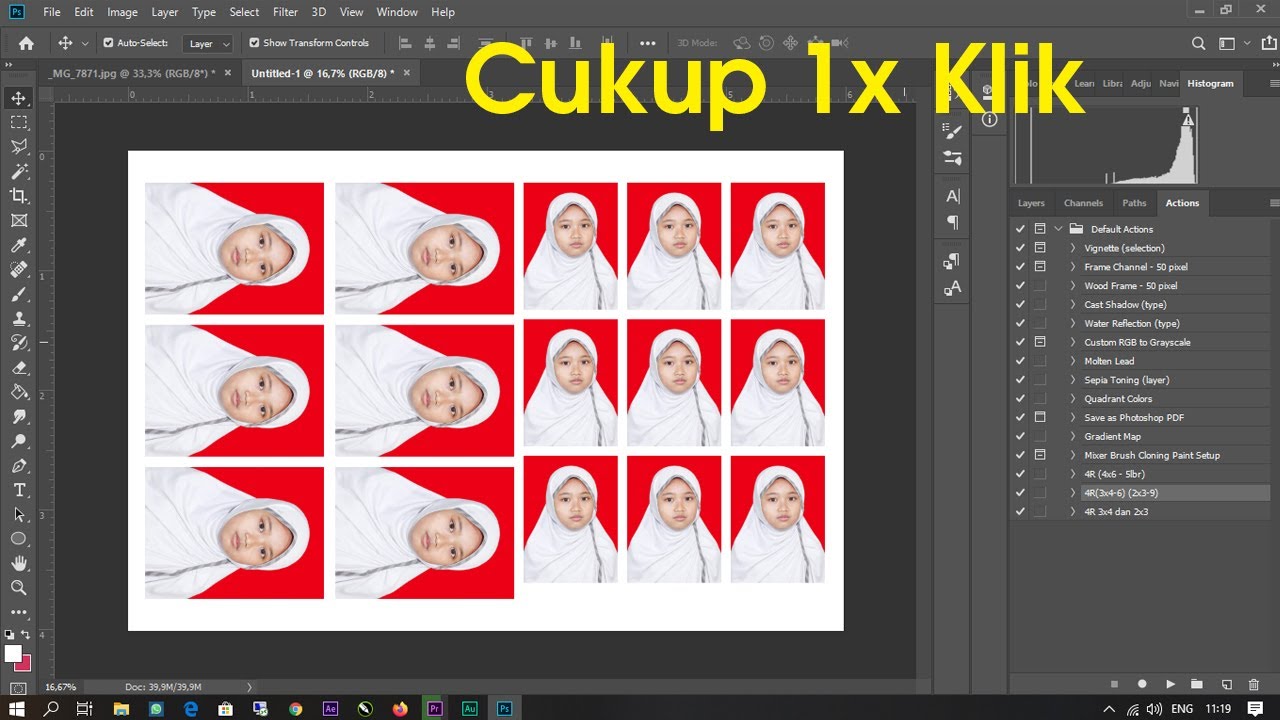Toggle dialog box for Save as Photoshop PDF
The image size is (1280, 720).
pyautogui.click(x=1040, y=417)
